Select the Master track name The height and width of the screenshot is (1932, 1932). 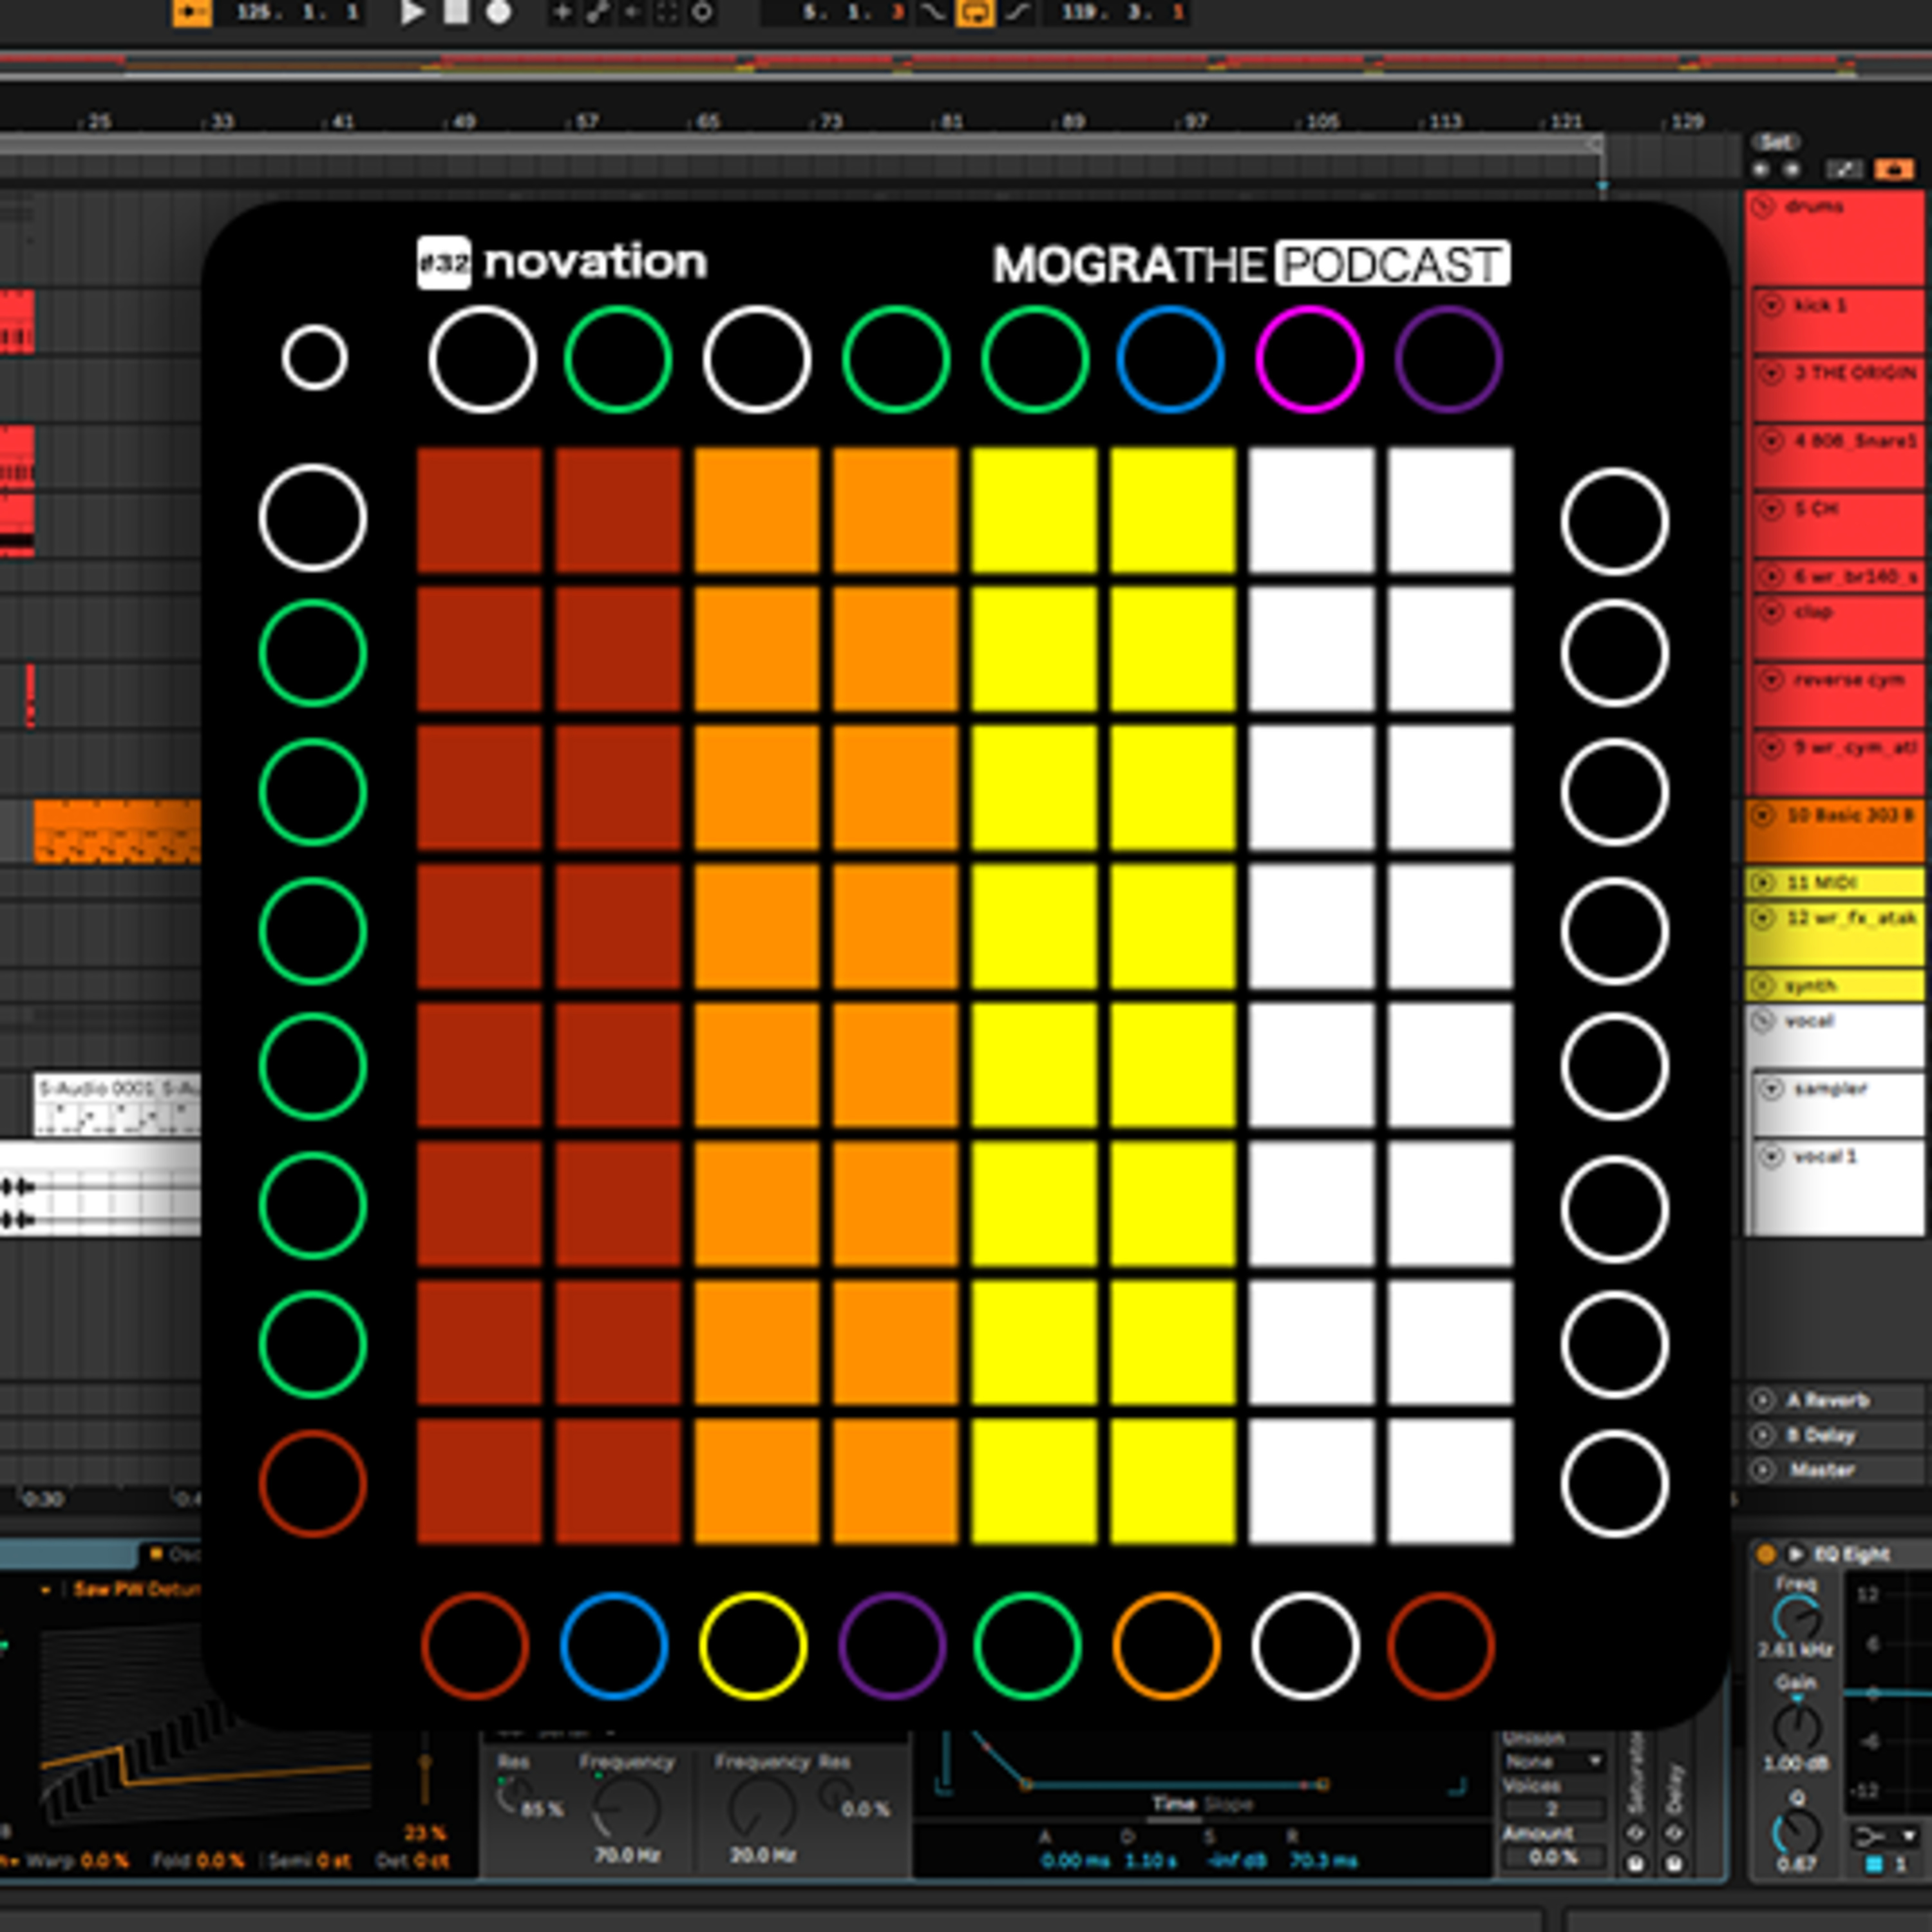click(x=1822, y=1470)
